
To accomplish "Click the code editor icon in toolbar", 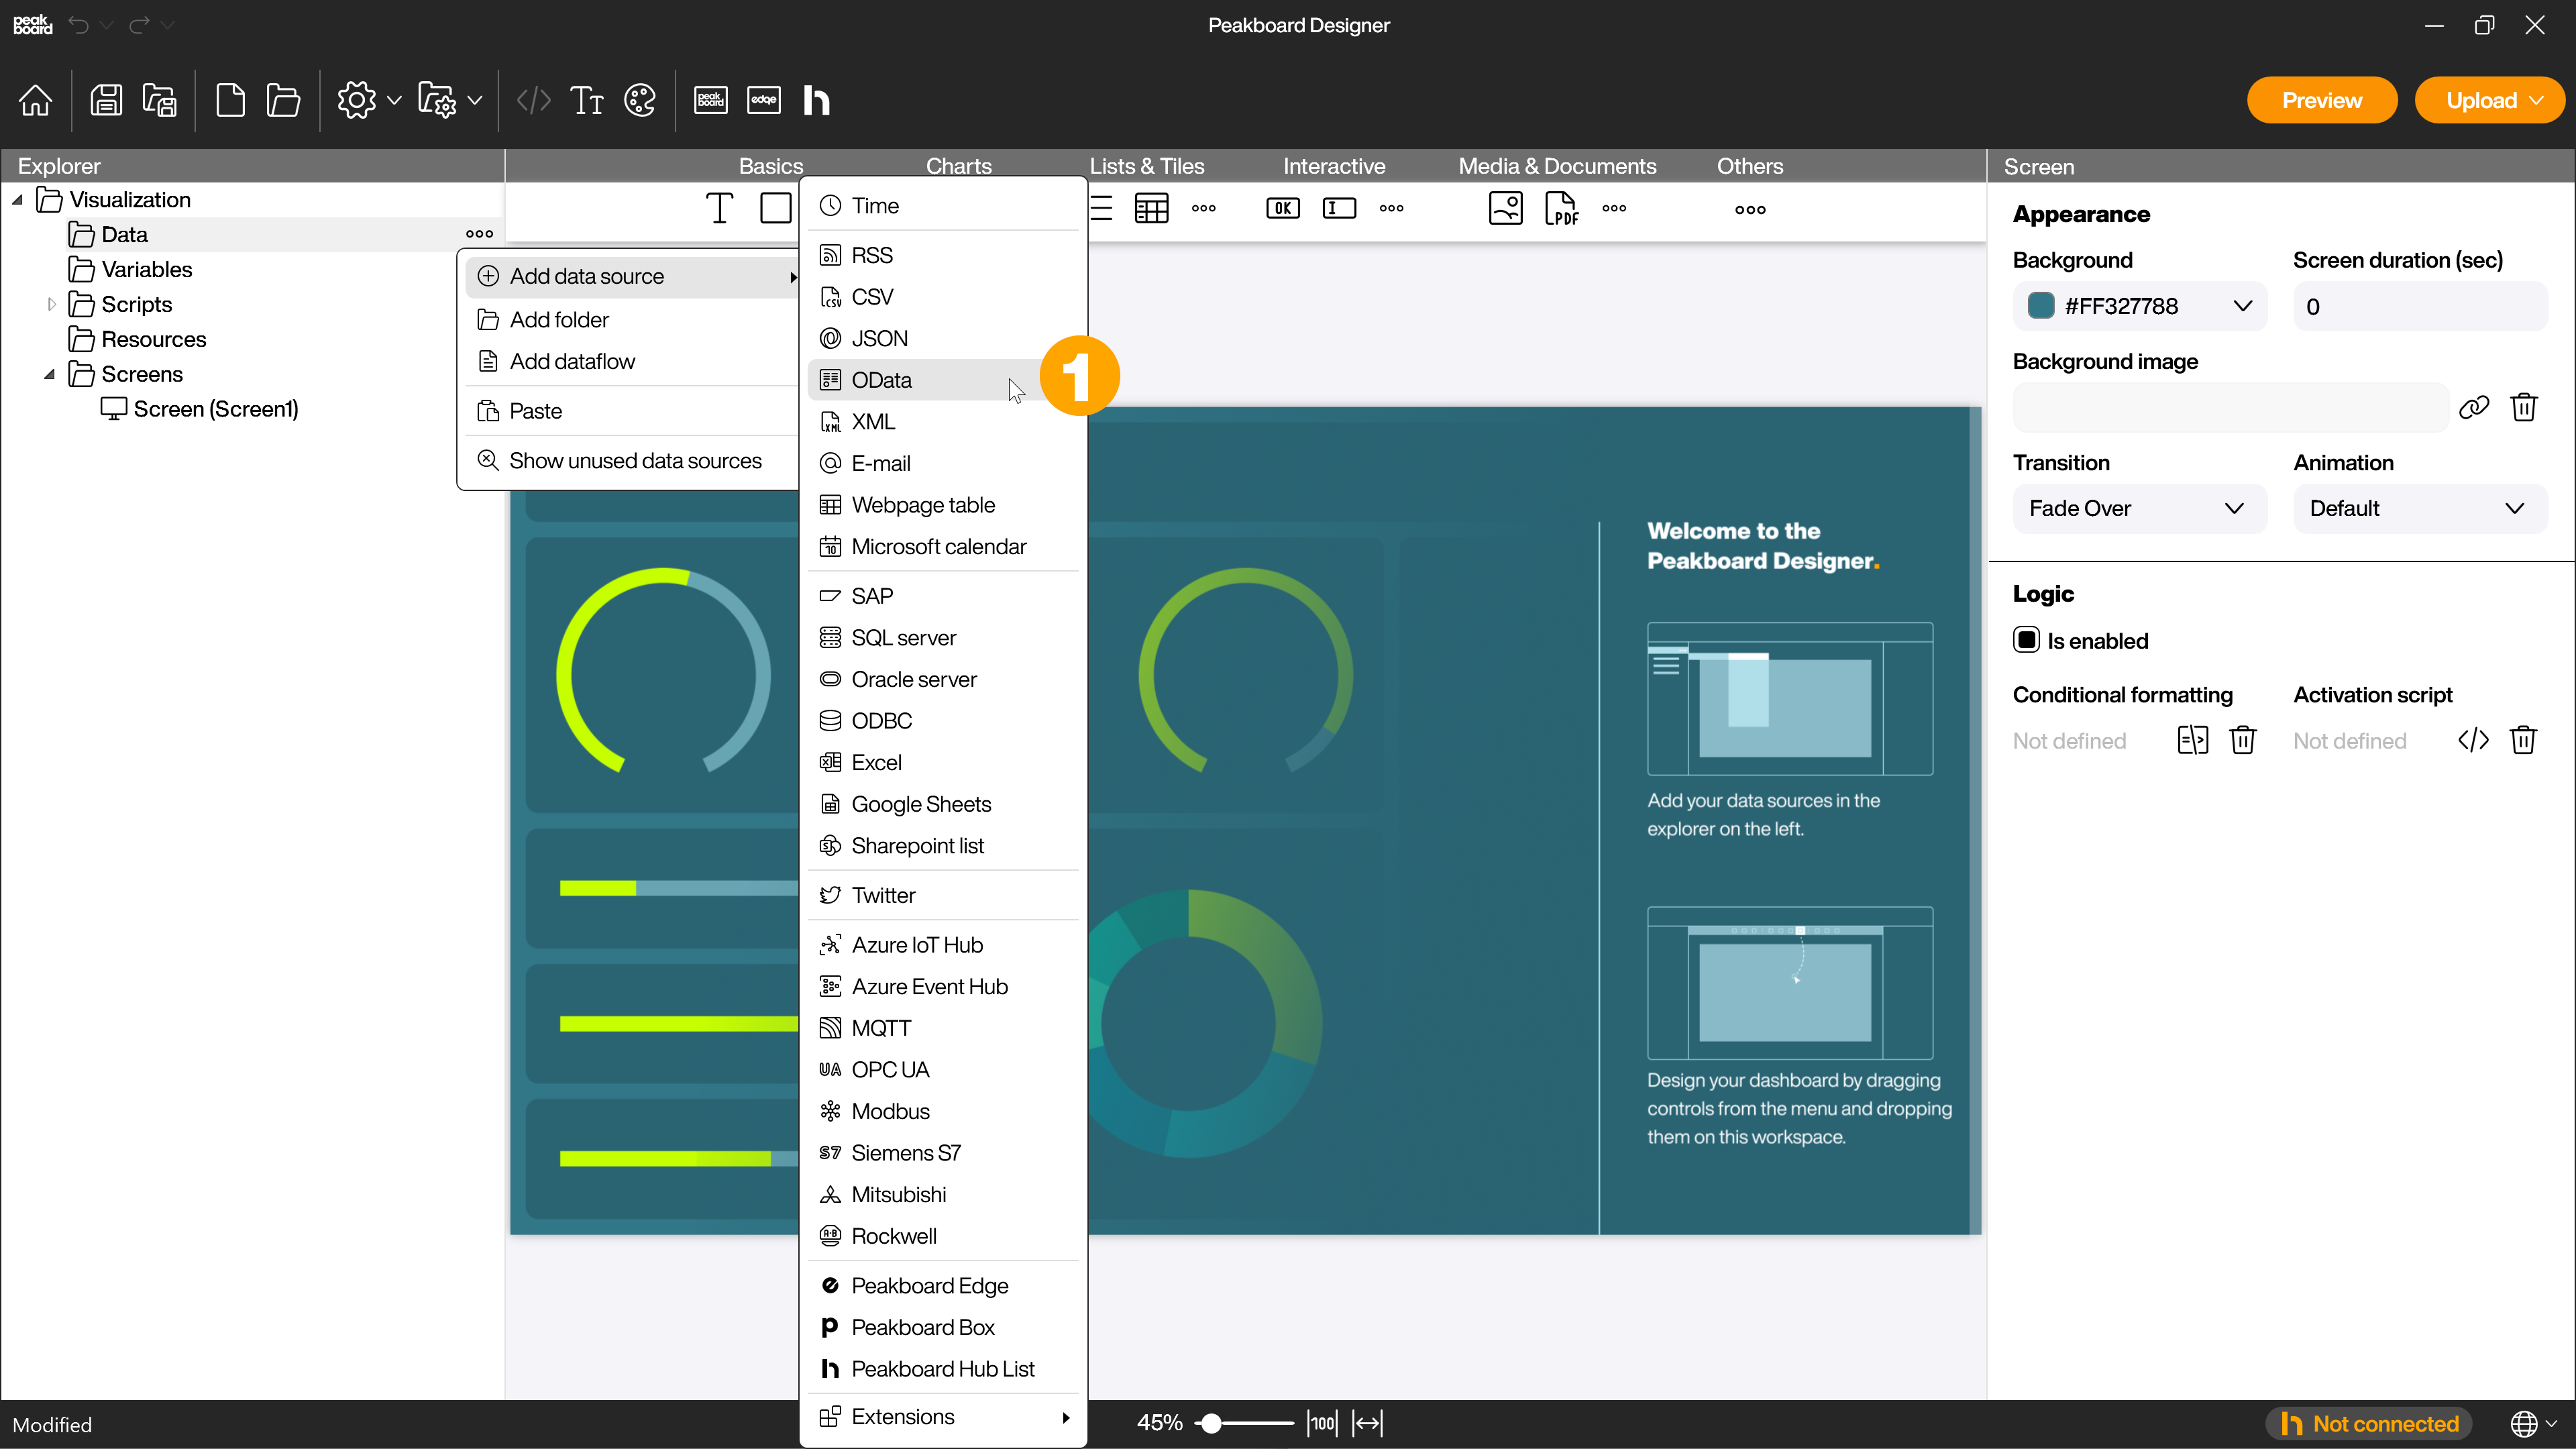I will tap(534, 101).
